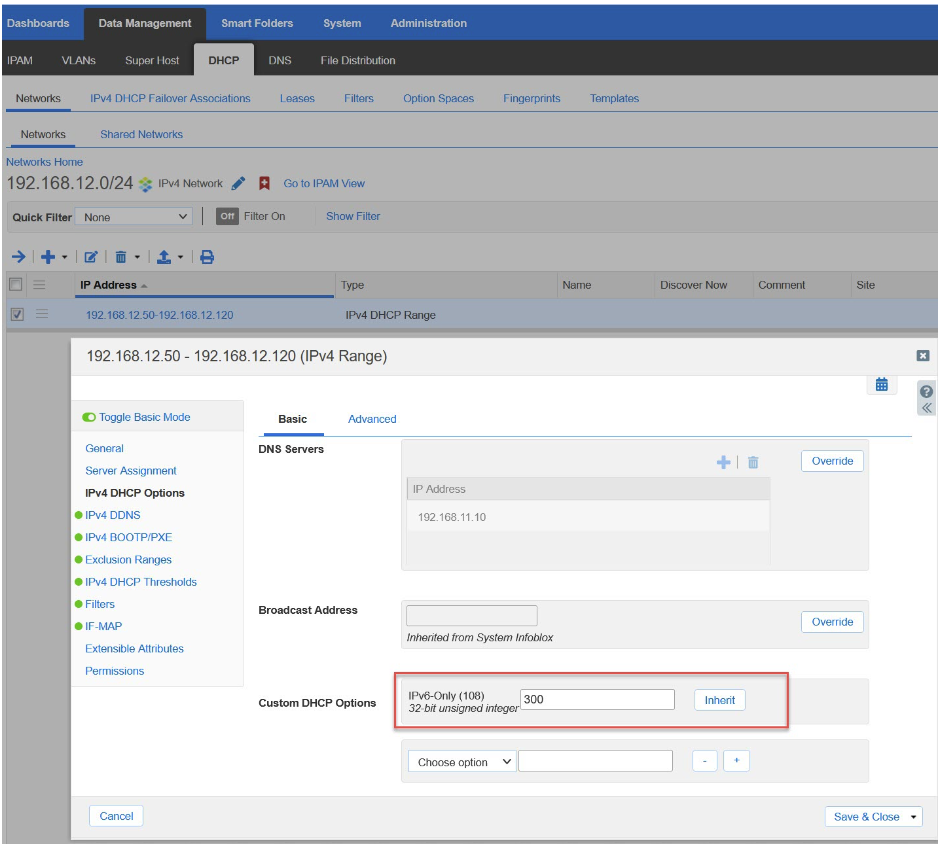
Task: Select Exclusion Ranges in the sidebar
Action: point(128,560)
